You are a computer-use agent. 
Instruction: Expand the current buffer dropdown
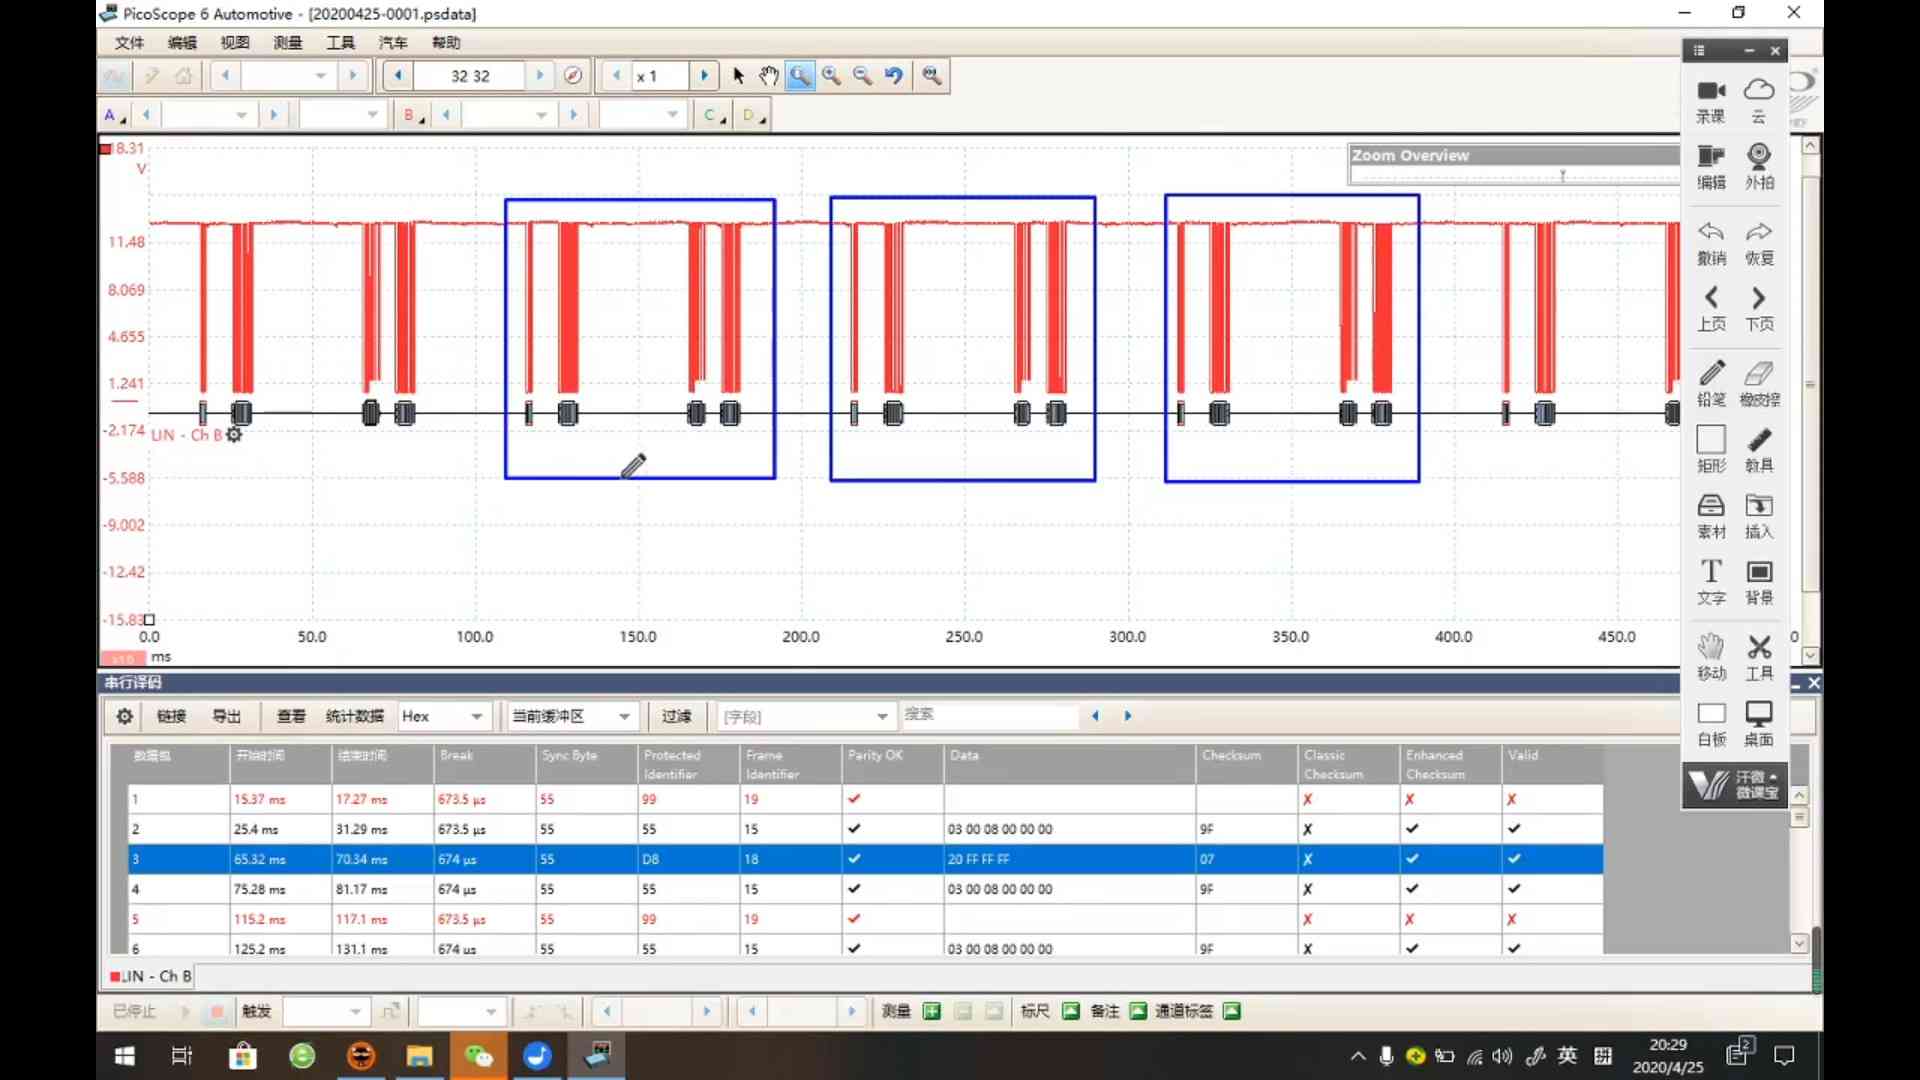click(624, 716)
